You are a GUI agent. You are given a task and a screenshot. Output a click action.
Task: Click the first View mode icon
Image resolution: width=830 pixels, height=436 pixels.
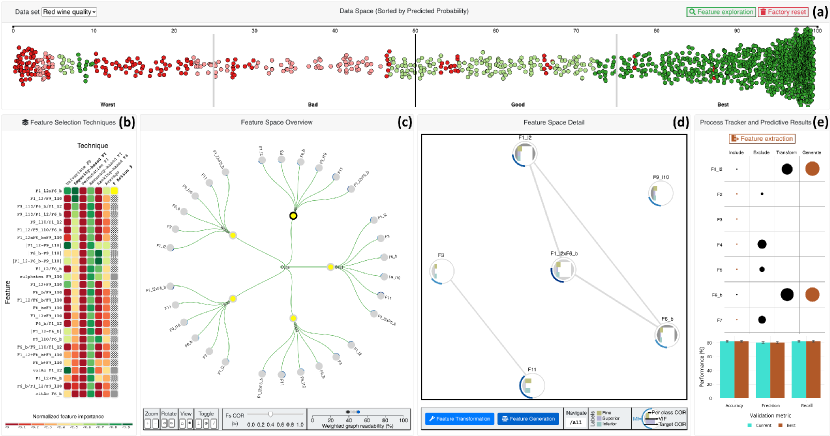[x=182, y=424]
